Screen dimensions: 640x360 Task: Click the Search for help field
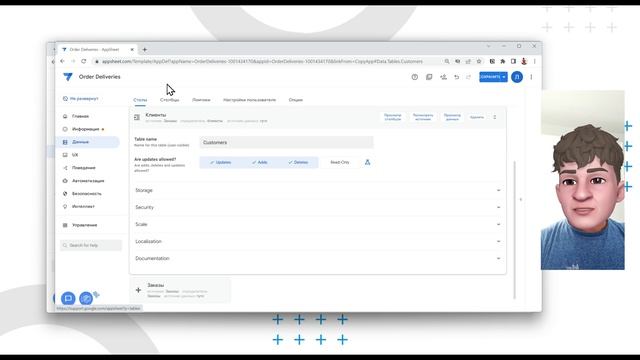(91, 245)
